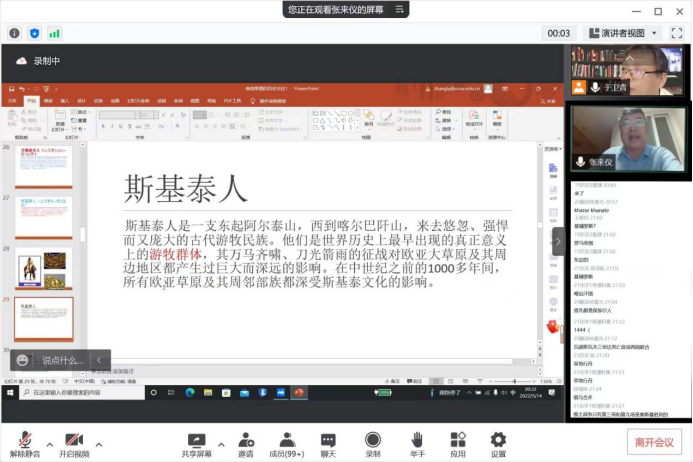
Task: Click the meeting info icon at top left
Action: tap(14, 33)
